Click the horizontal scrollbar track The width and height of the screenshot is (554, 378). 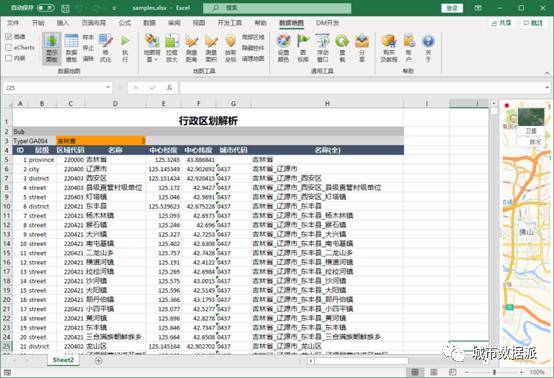pos(361,361)
